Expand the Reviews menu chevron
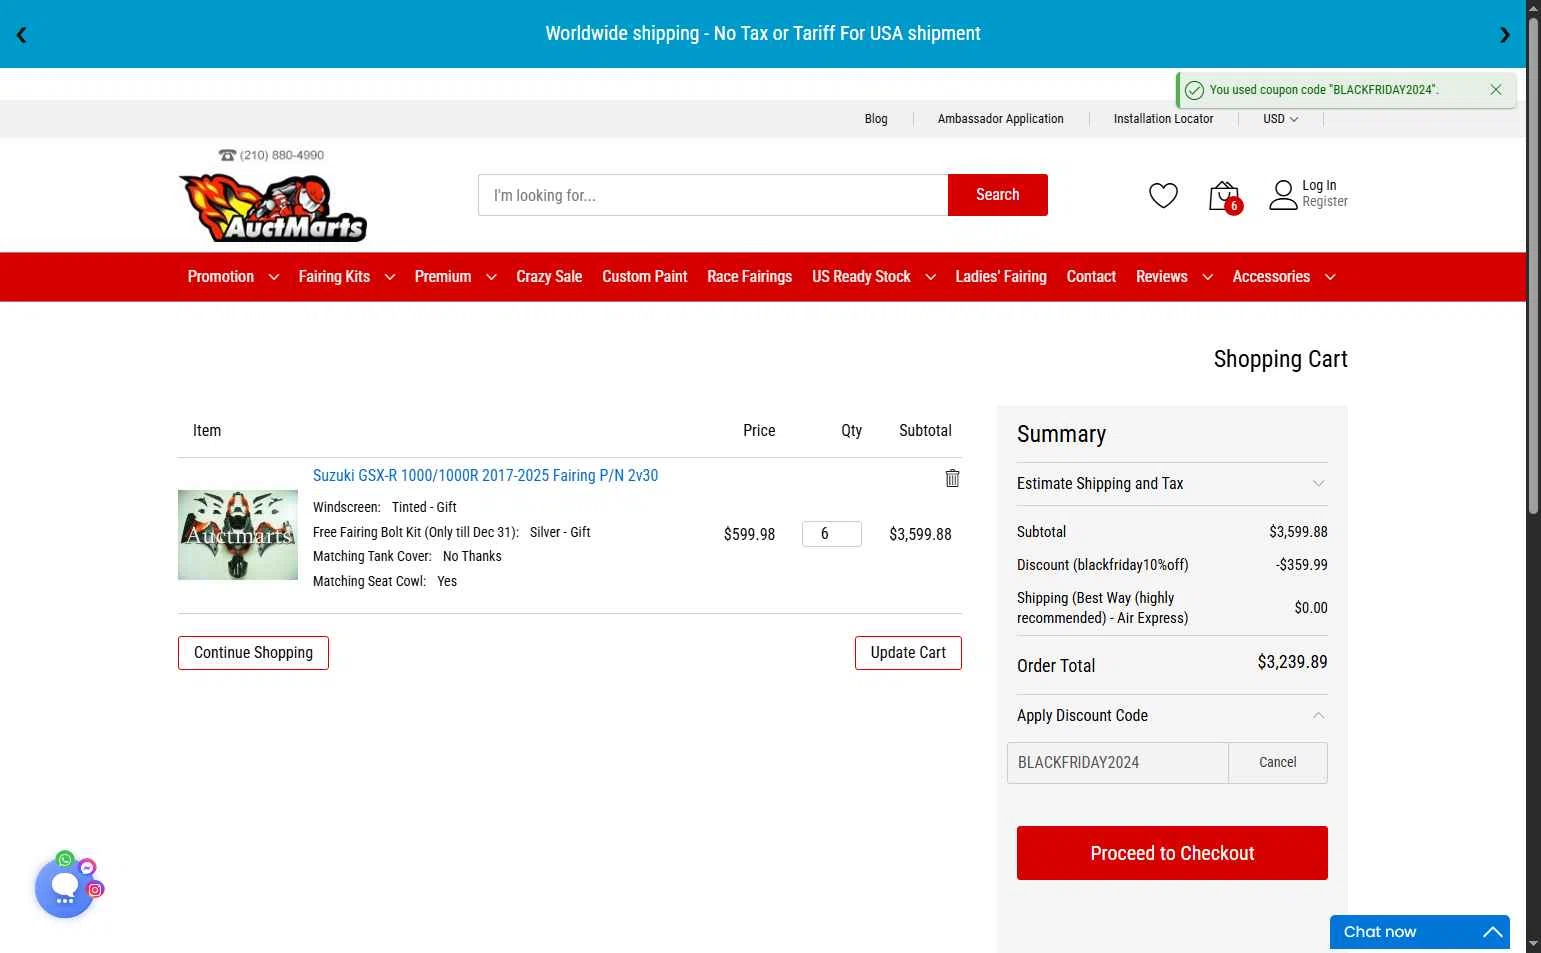Screen dimensions: 1541x953 coord(1207,277)
